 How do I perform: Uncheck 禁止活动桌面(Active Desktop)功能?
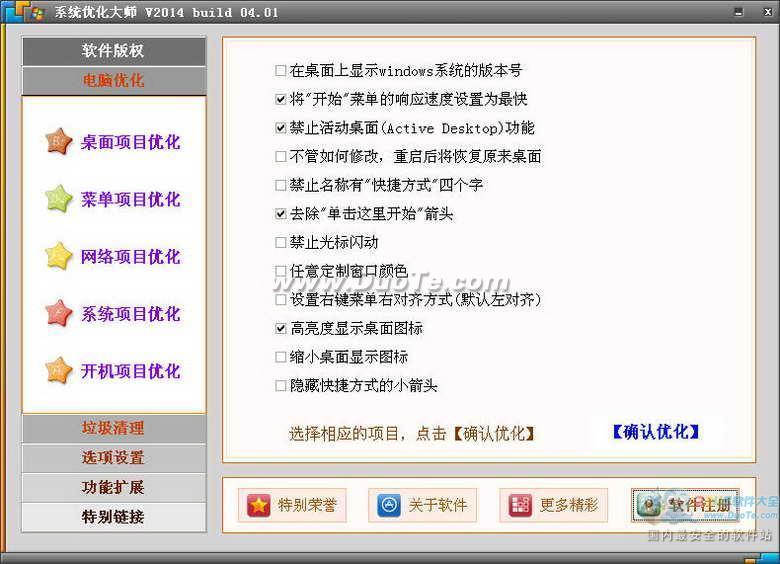coord(281,128)
